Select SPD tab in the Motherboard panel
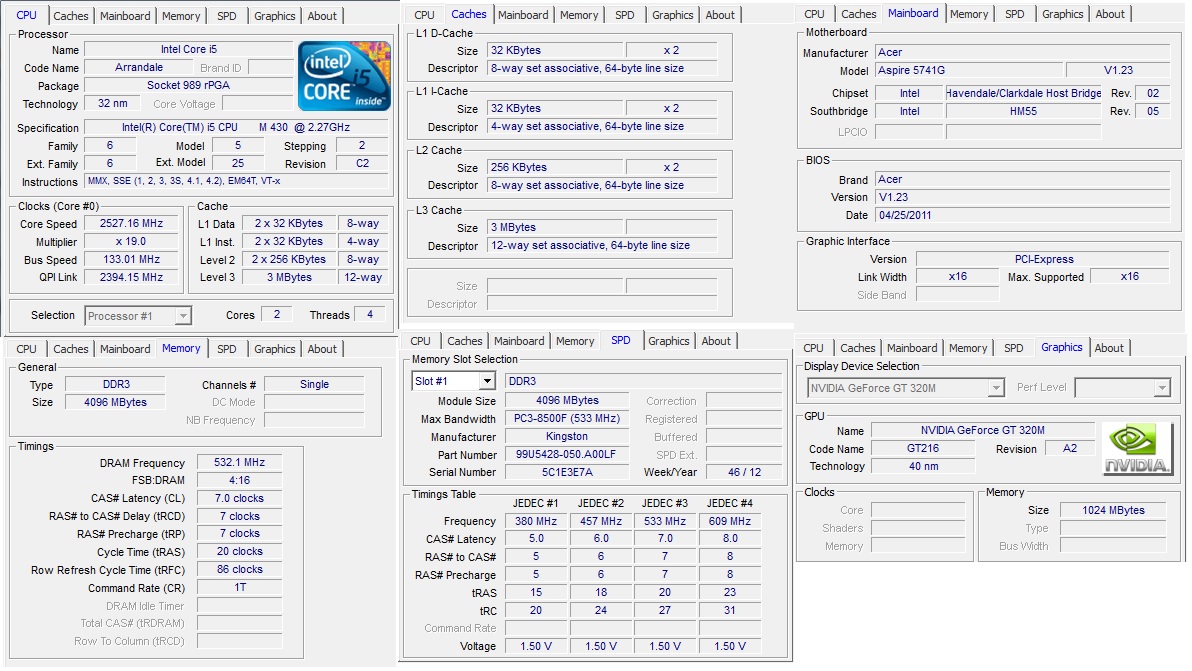The height and width of the screenshot is (671, 1192). click(x=1015, y=14)
